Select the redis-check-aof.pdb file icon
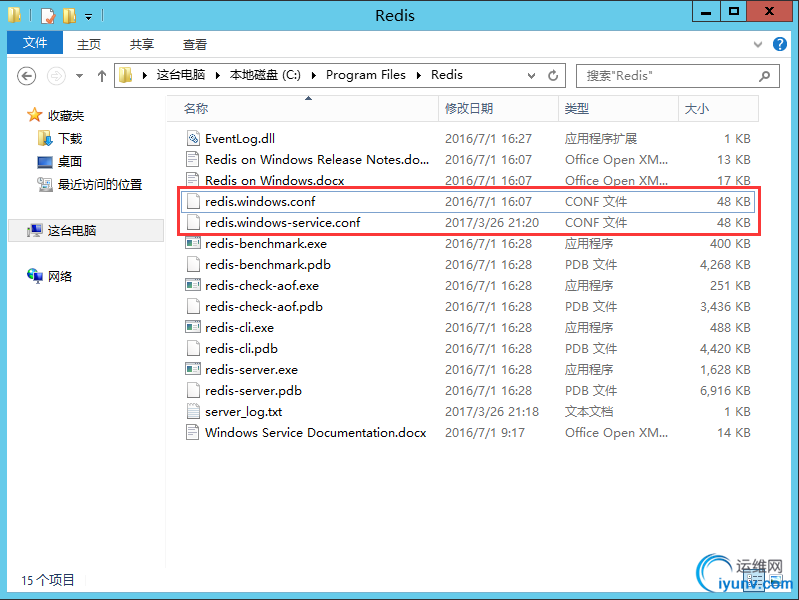This screenshot has width=799, height=600. pos(193,306)
